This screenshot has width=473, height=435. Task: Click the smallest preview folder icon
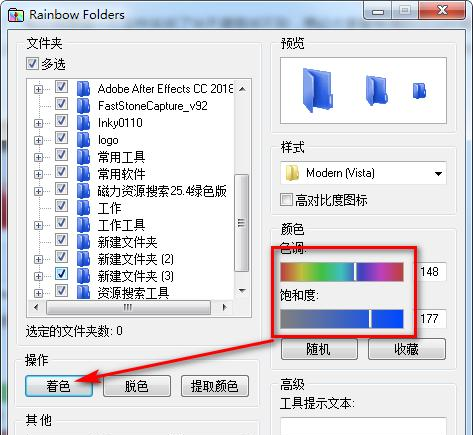click(x=419, y=91)
